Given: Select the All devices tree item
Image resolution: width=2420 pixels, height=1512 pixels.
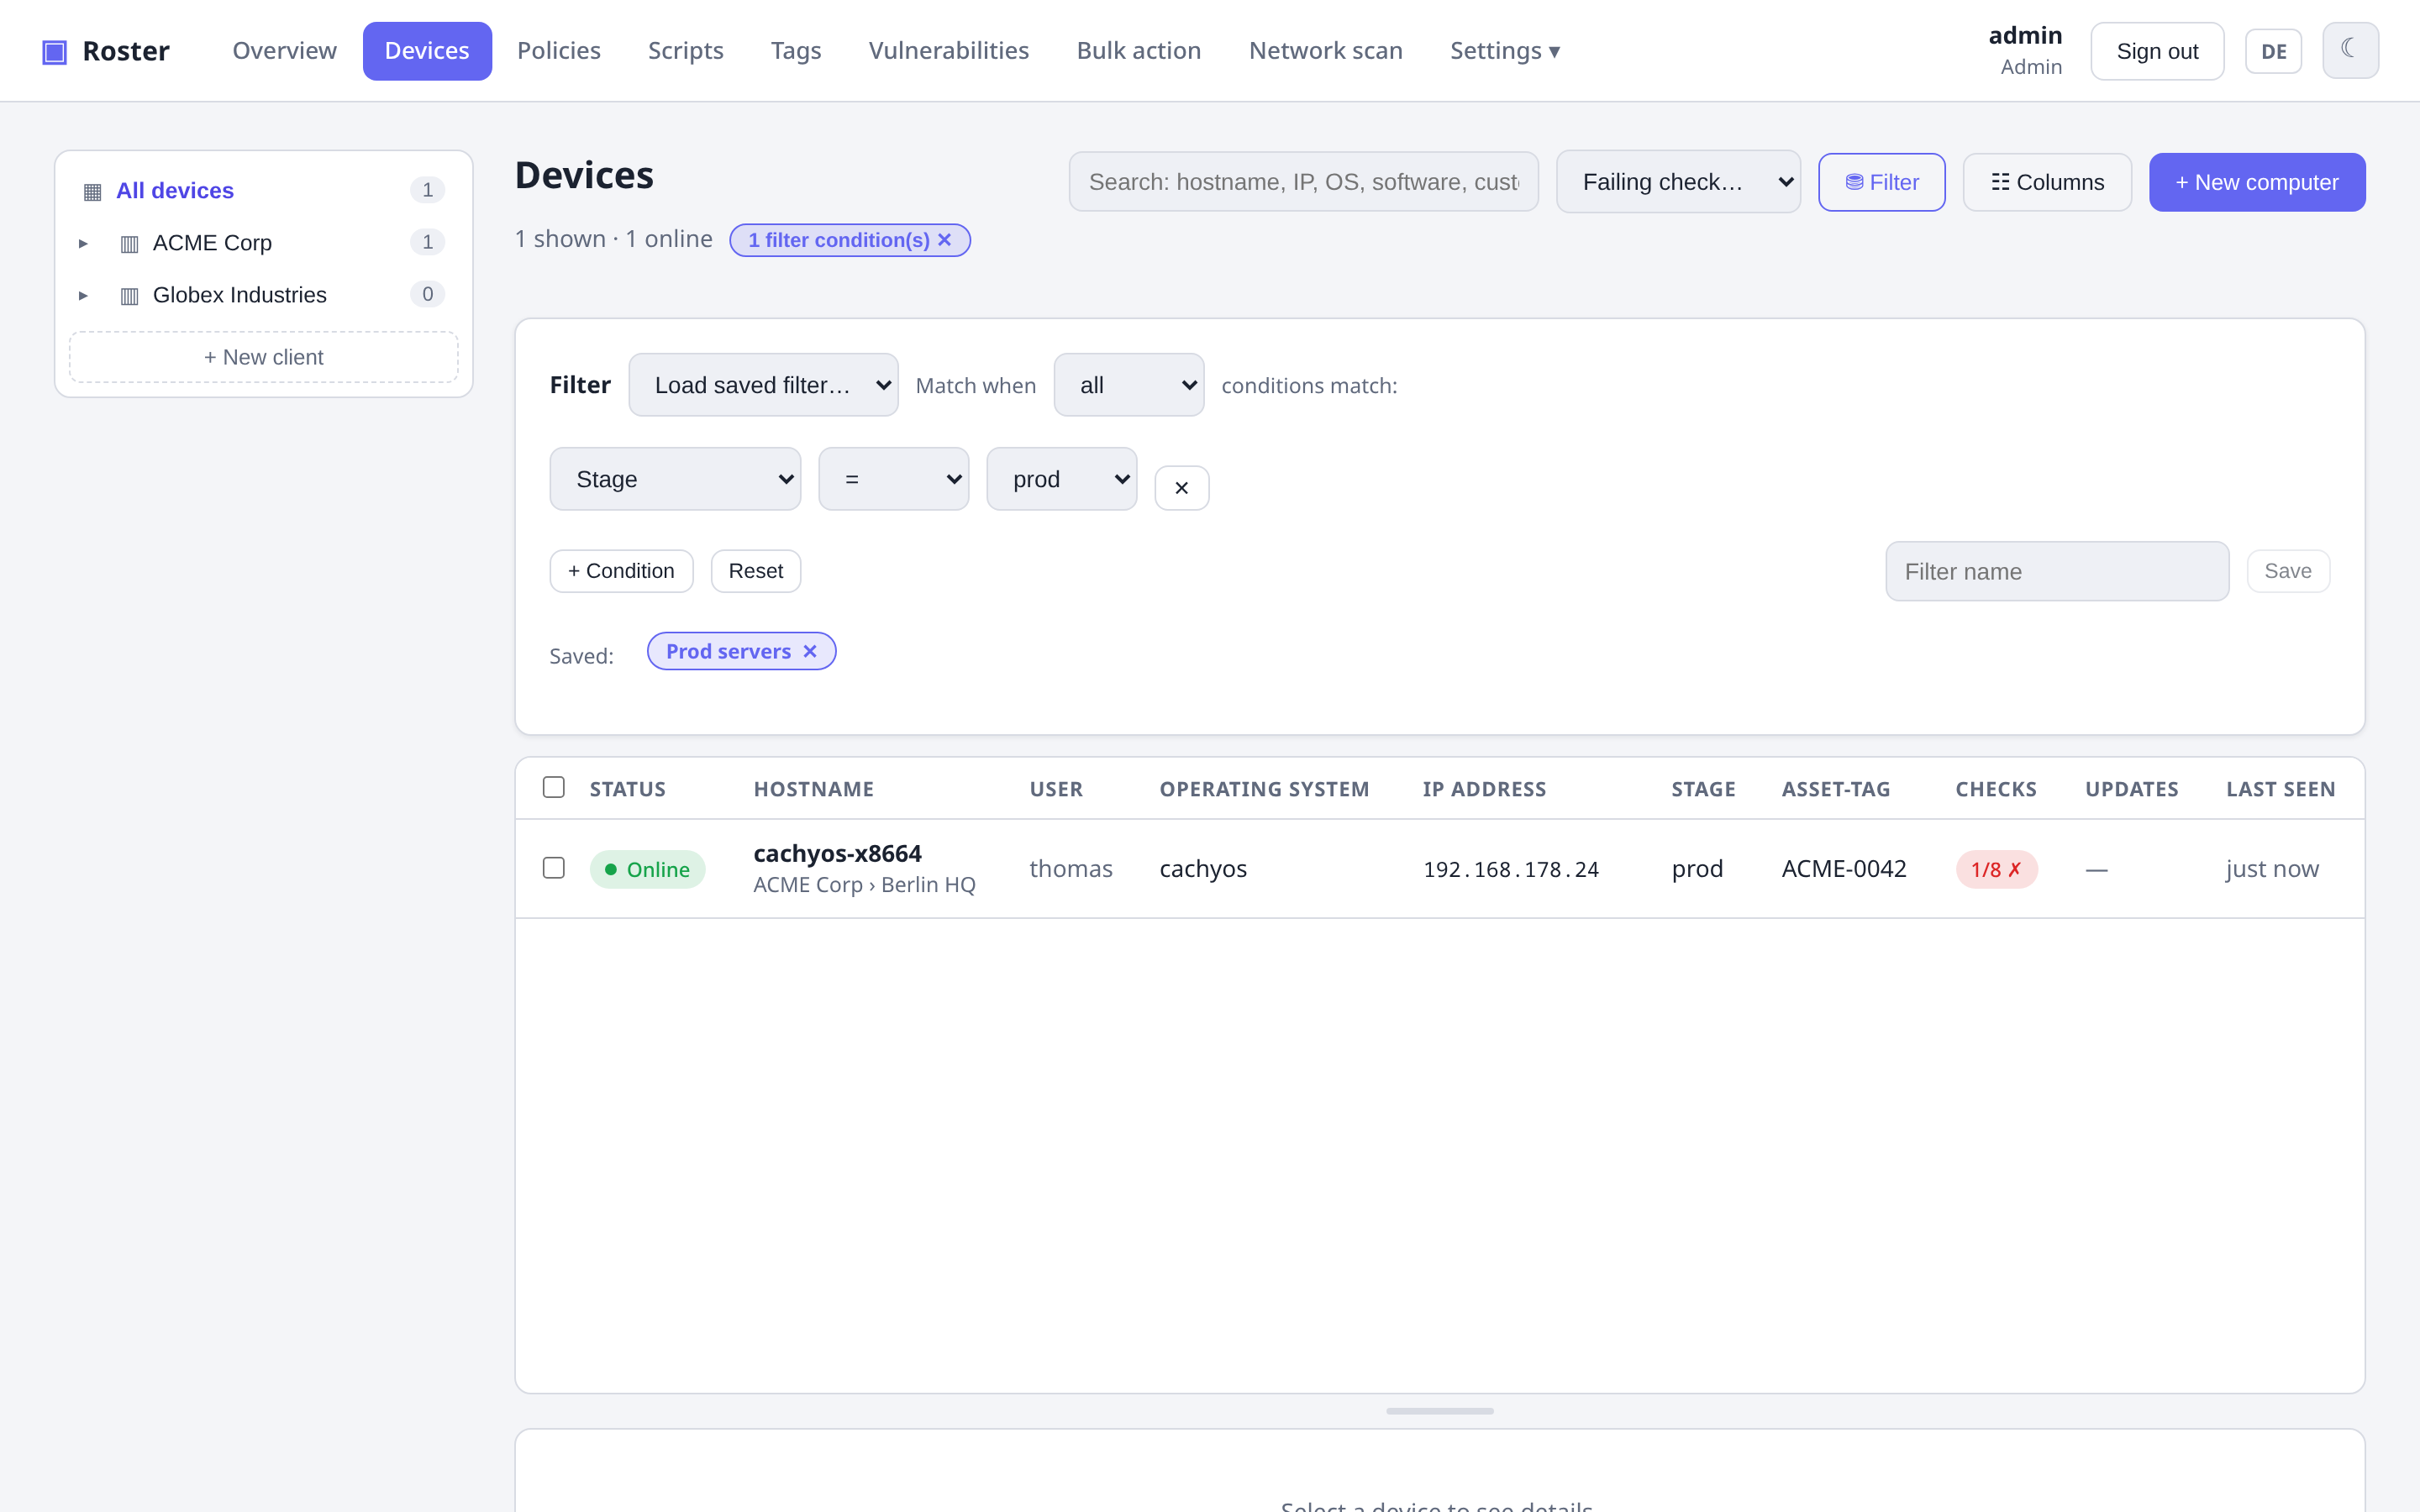Looking at the screenshot, I should tap(264, 190).
